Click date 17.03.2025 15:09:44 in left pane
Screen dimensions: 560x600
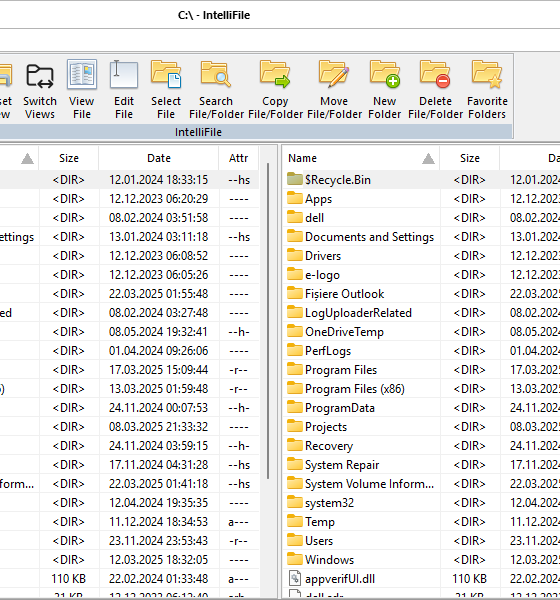pyautogui.click(x=158, y=370)
